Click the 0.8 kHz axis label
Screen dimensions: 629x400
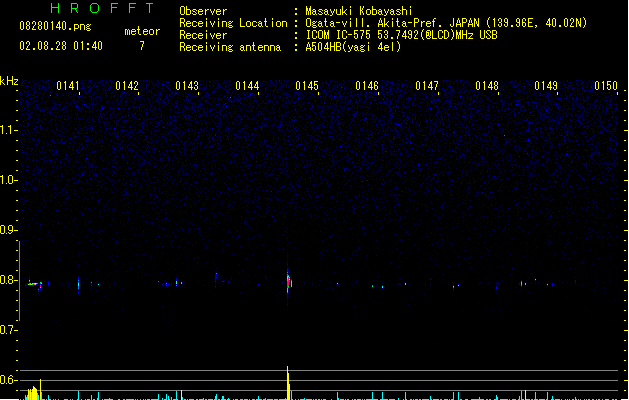pyautogui.click(x=7, y=280)
